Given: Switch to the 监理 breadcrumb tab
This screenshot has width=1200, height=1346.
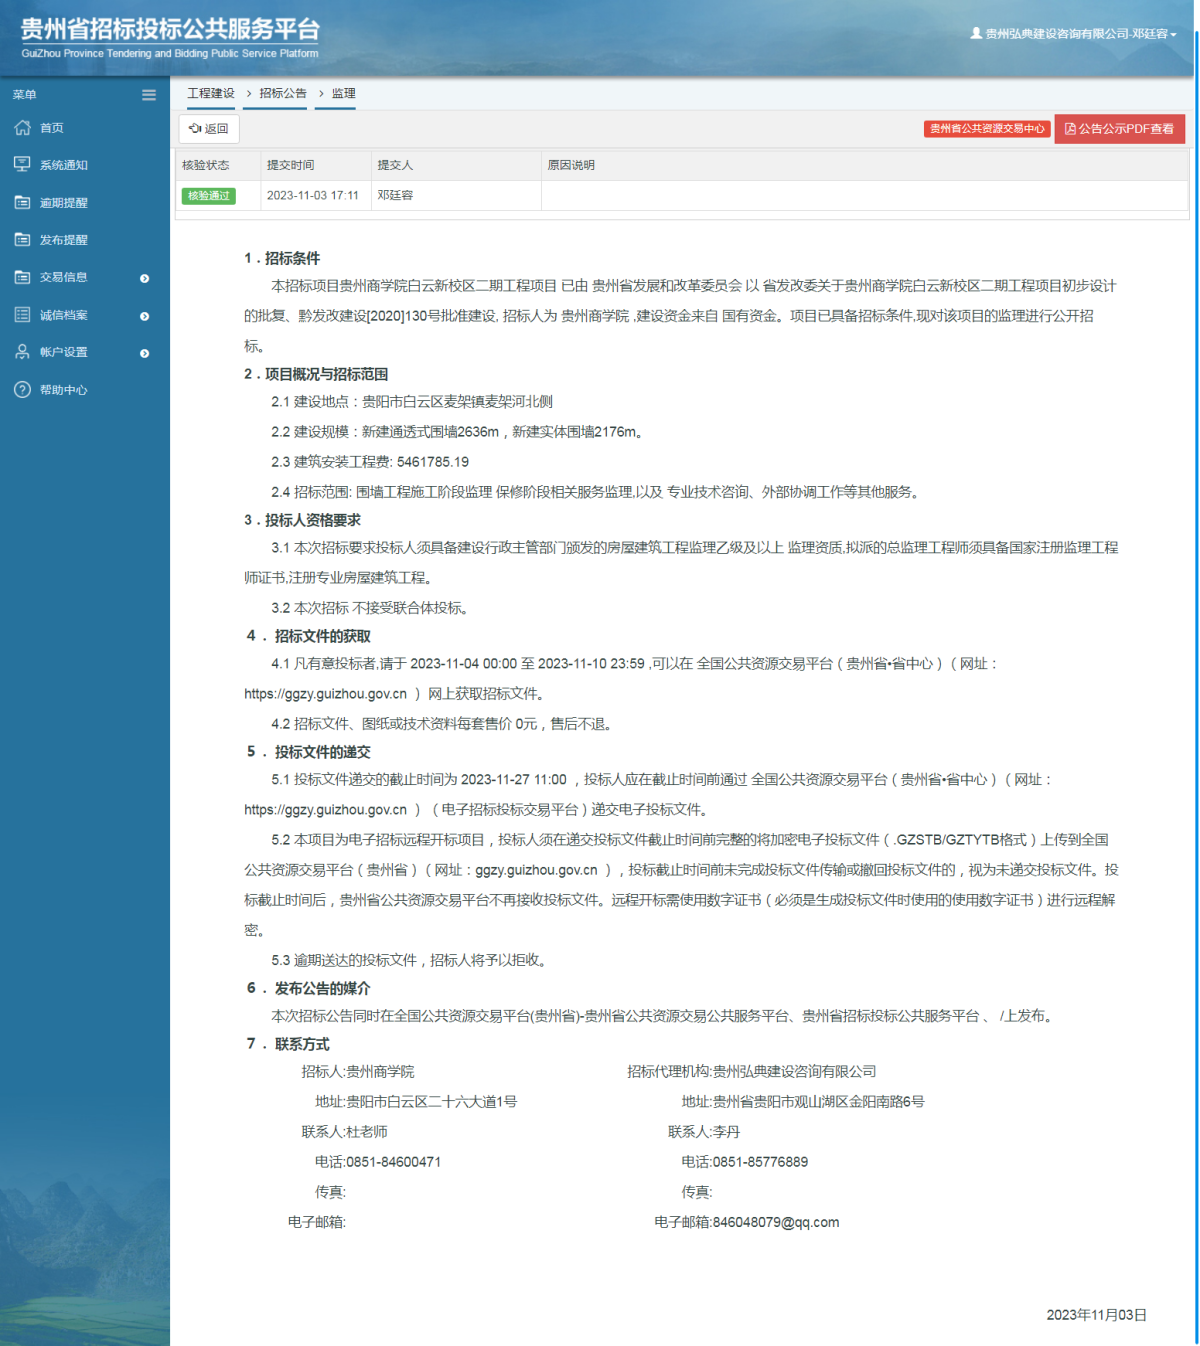Looking at the screenshot, I should pyautogui.click(x=344, y=93).
